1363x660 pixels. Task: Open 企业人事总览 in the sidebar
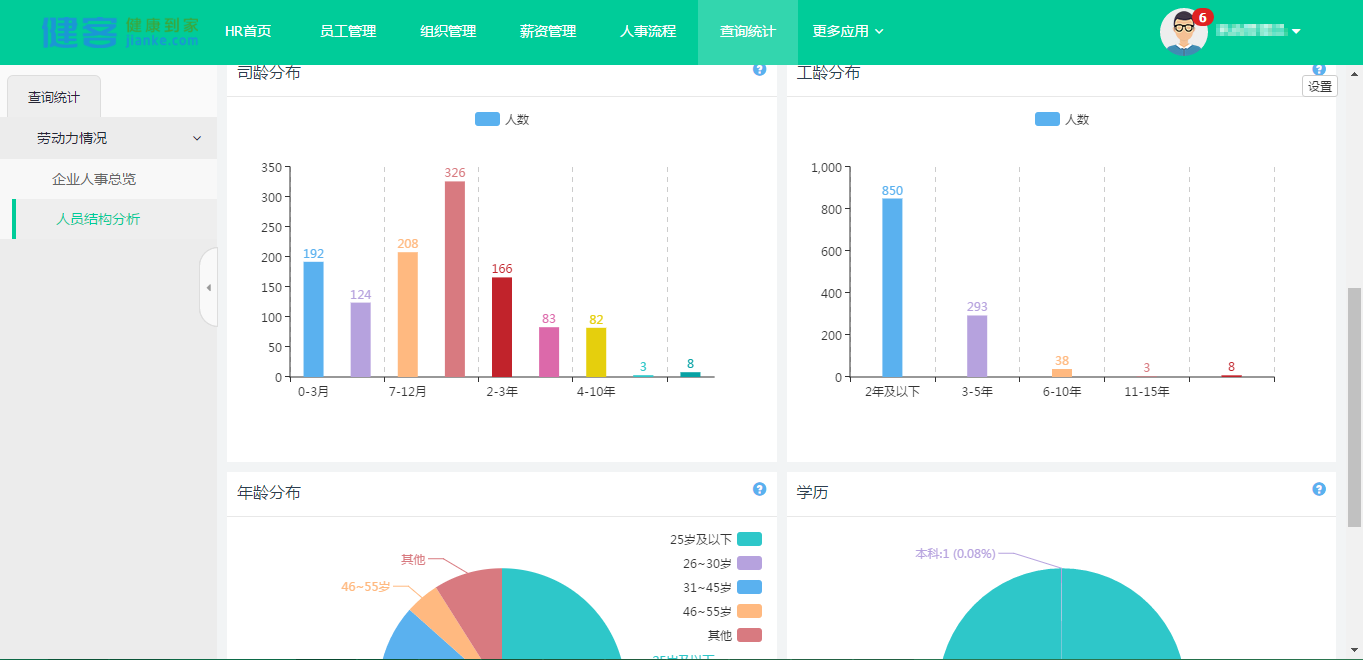94,179
